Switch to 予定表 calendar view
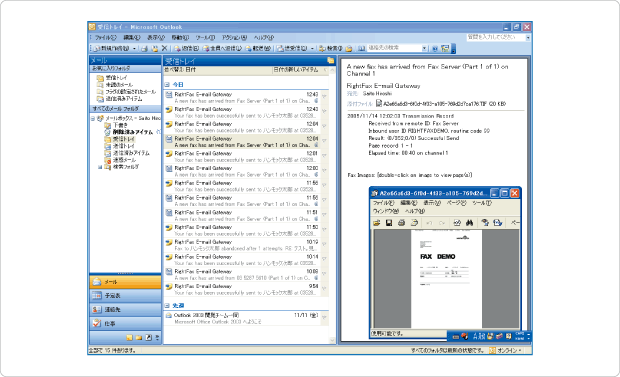The width and height of the screenshot is (620, 377). pos(125,296)
